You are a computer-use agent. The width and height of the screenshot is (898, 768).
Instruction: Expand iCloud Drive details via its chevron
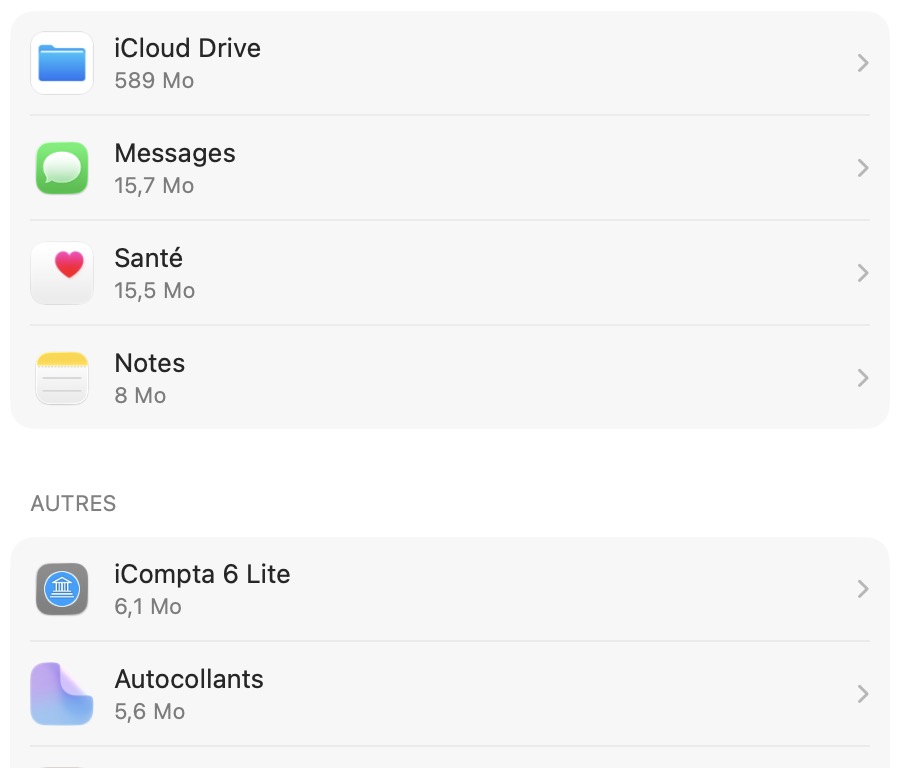863,63
